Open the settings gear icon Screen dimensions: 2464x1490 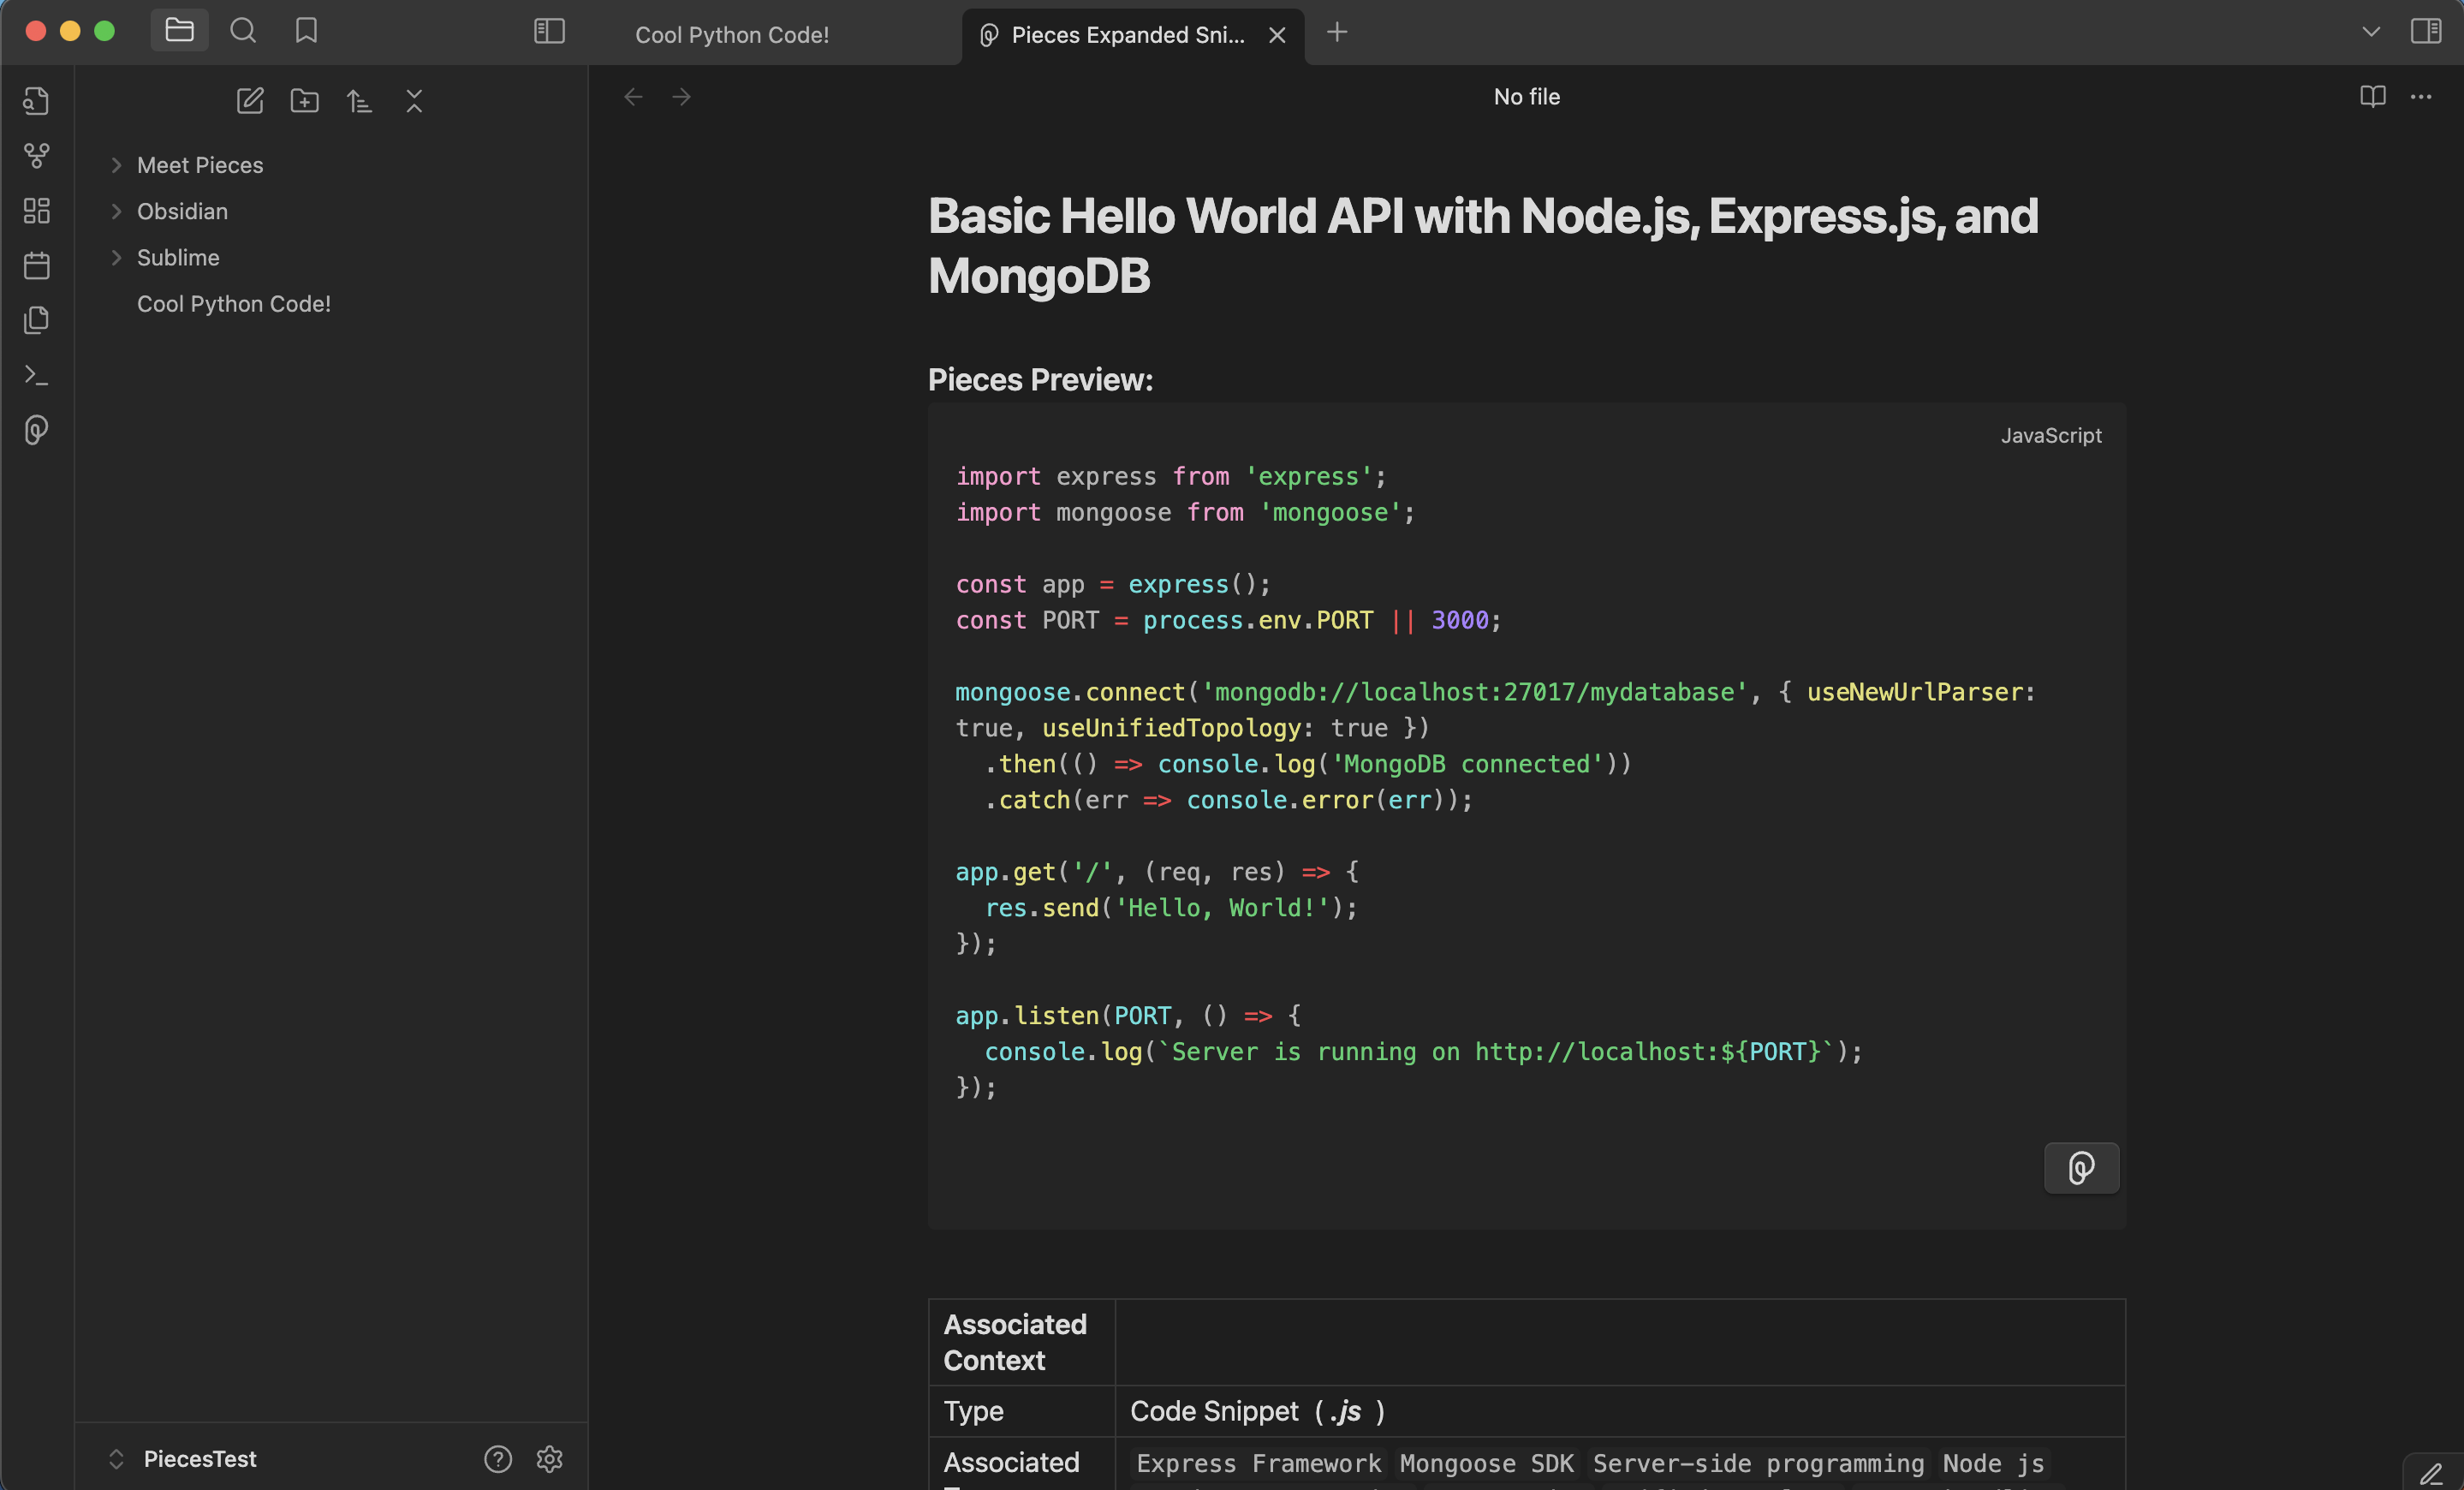(x=549, y=1459)
